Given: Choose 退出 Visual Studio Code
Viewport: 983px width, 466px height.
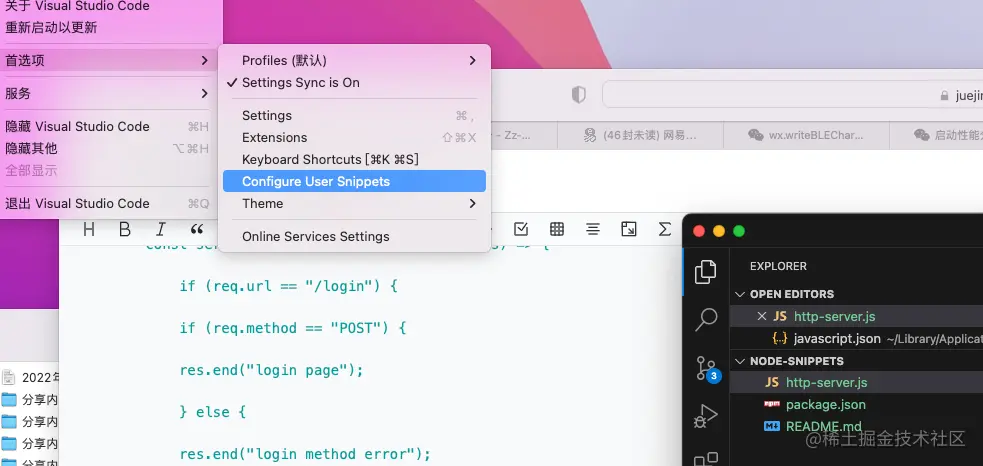Looking at the screenshot, I should pos(108,203).
